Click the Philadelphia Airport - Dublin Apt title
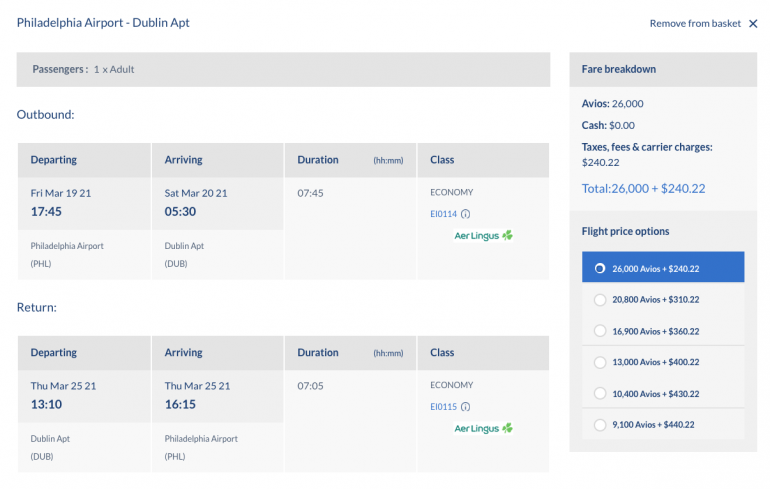 103,23
